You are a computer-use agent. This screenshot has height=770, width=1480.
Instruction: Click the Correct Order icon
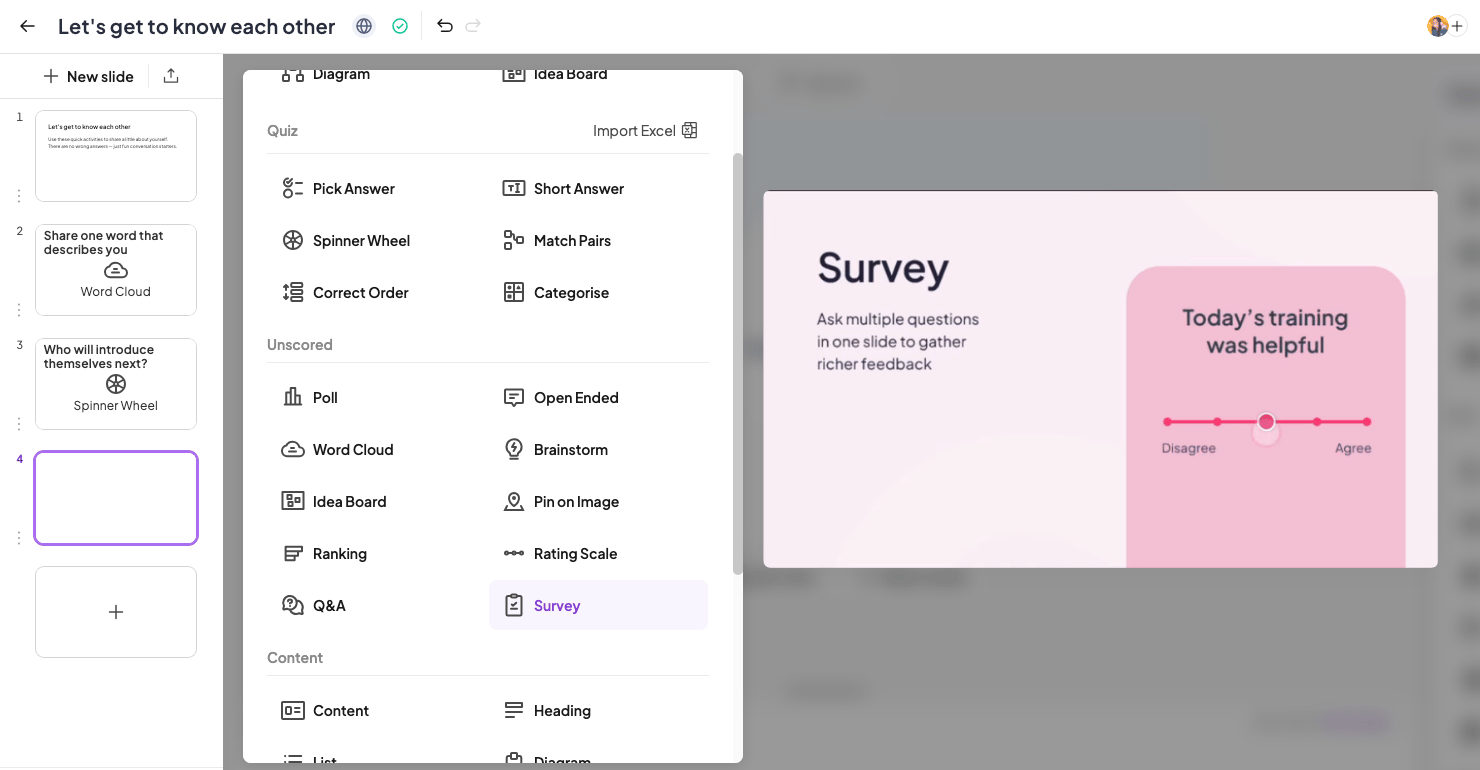[x=293, y=292]
